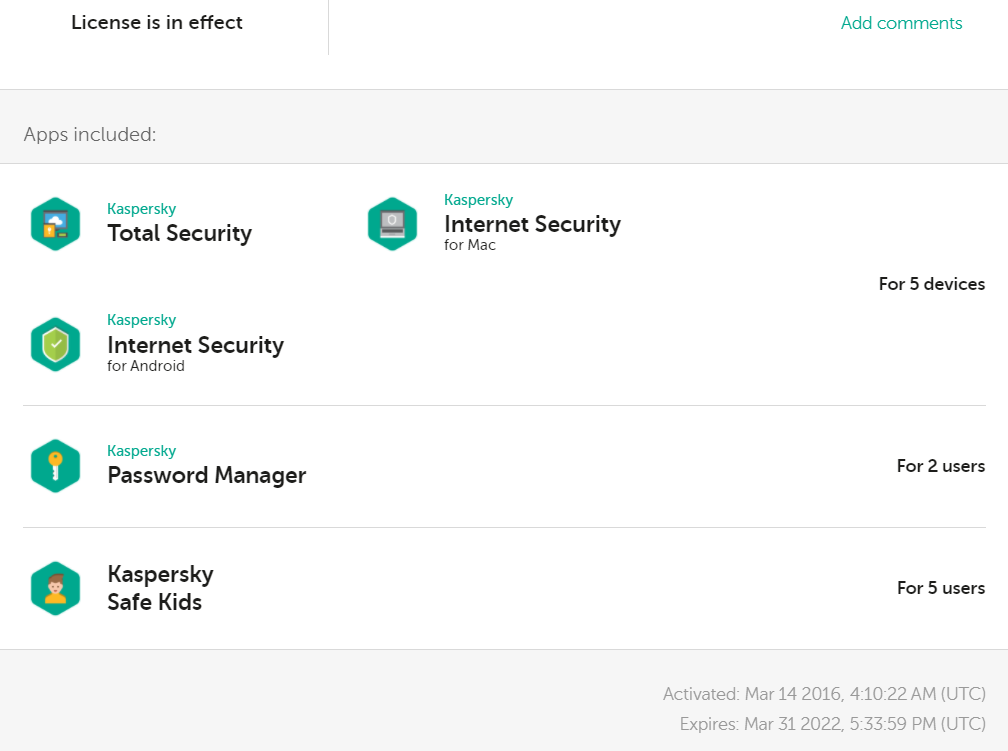Click the Kaspersky Total Security hexagon icon
Viewport: 1008px width, 751px height.
55,224
